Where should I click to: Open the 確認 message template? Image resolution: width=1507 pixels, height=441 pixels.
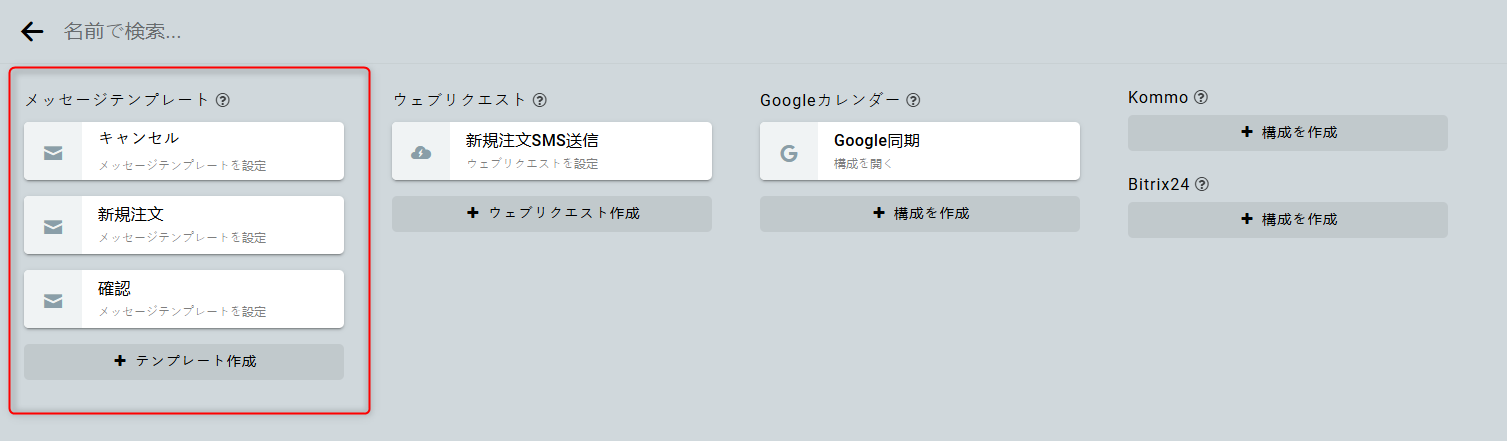[210, 299]
